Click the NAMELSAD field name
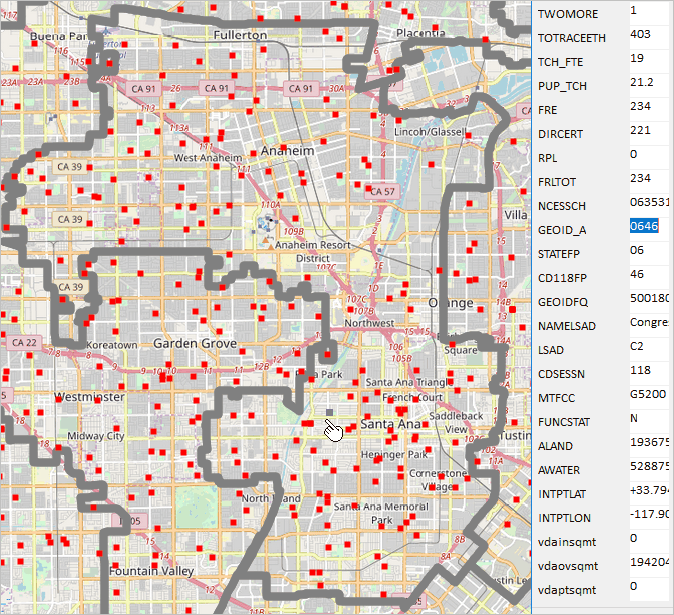 pos(567,326)
